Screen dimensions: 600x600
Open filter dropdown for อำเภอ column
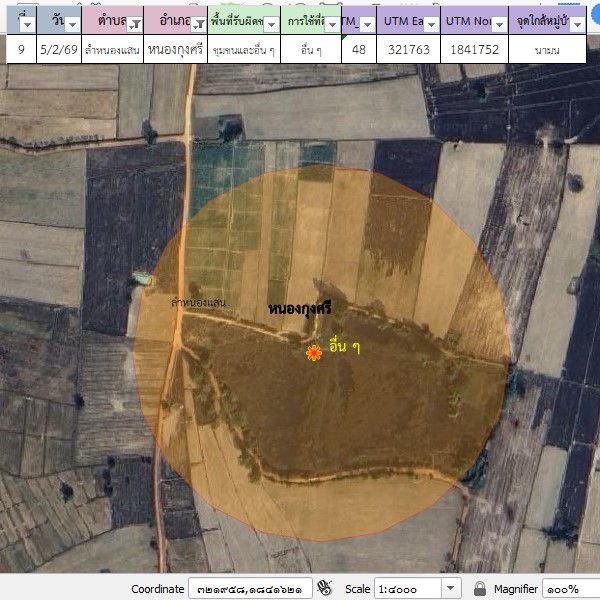coord(197,24)
